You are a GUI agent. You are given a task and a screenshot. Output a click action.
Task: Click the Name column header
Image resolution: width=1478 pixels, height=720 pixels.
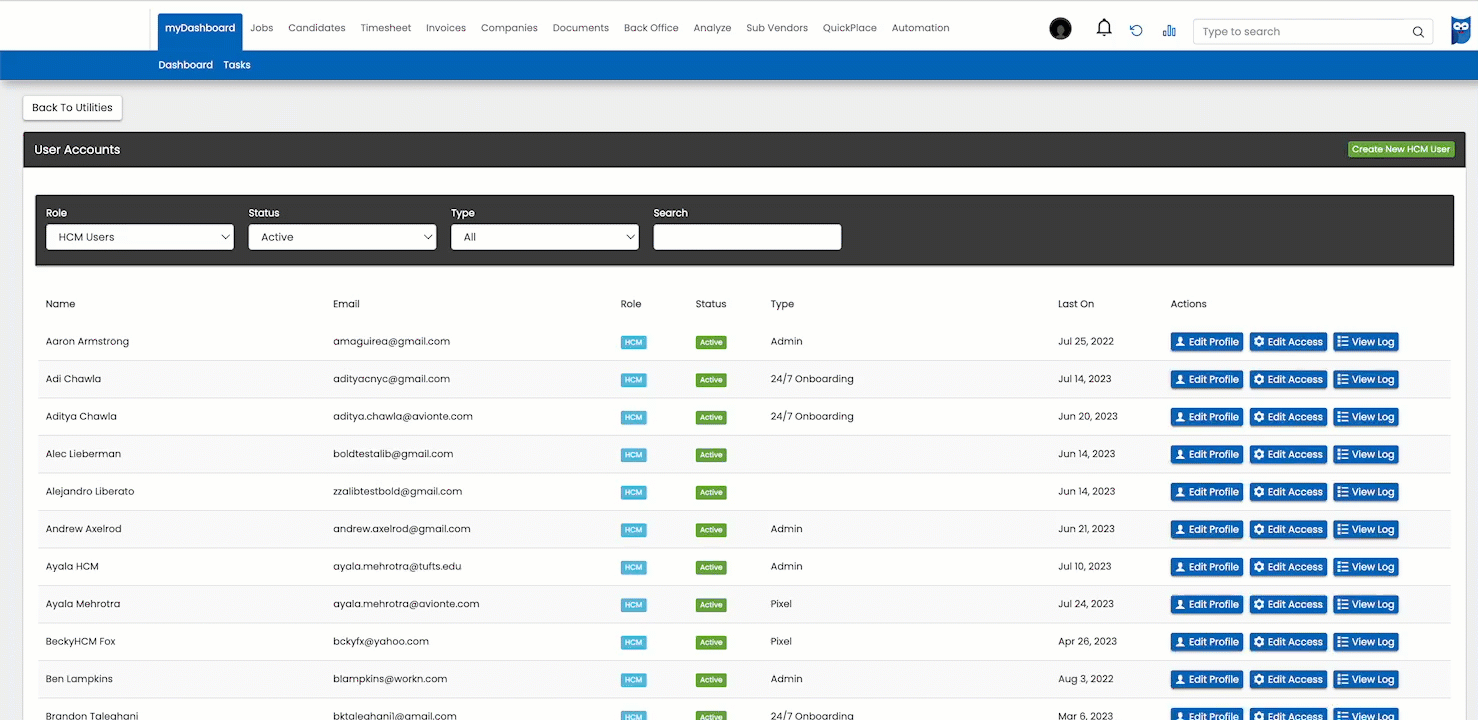(60, 304)
